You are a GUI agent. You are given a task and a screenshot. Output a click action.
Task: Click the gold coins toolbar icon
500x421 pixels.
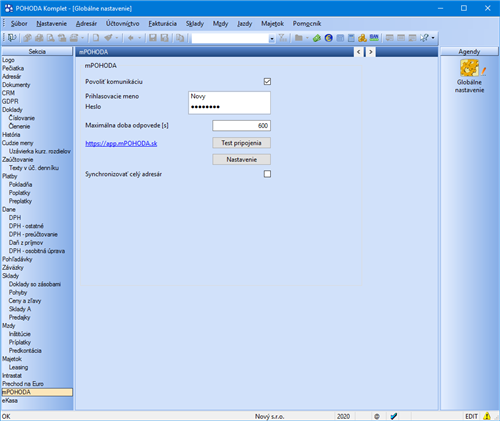[362, 38]
